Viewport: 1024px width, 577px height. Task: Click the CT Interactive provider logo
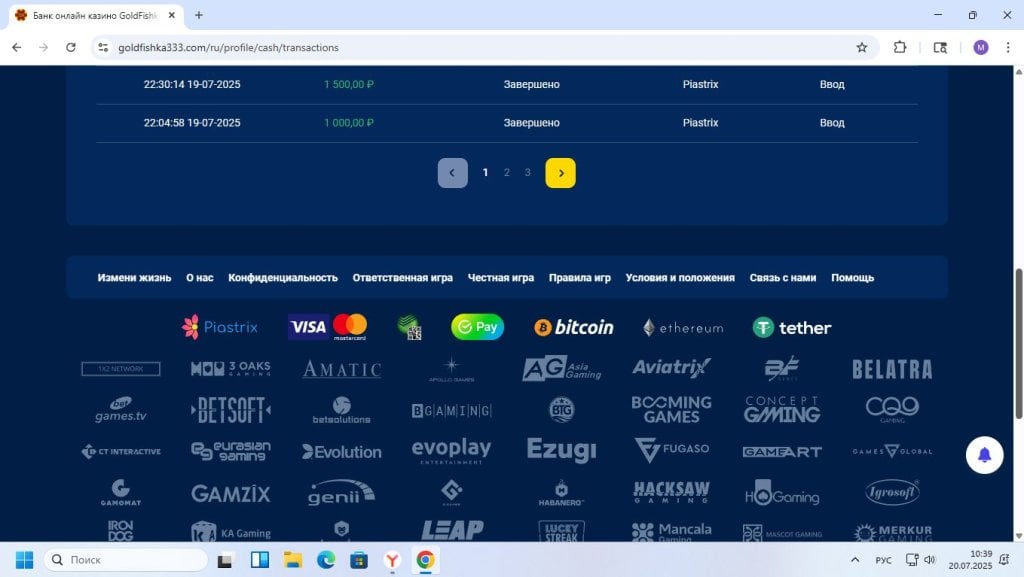click(121, 451)
